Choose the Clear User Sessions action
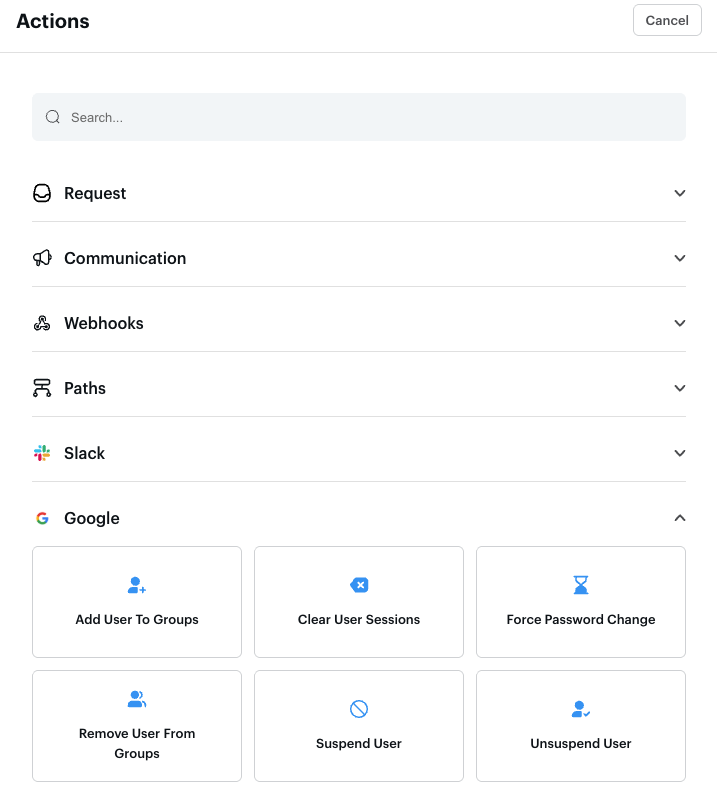Image resolution: width=717 pixels, height=796 pixels. click(359, 602)
